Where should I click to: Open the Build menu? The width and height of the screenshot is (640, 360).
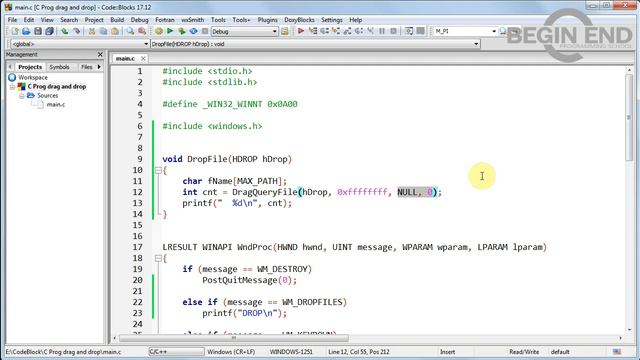pos(117,20)
